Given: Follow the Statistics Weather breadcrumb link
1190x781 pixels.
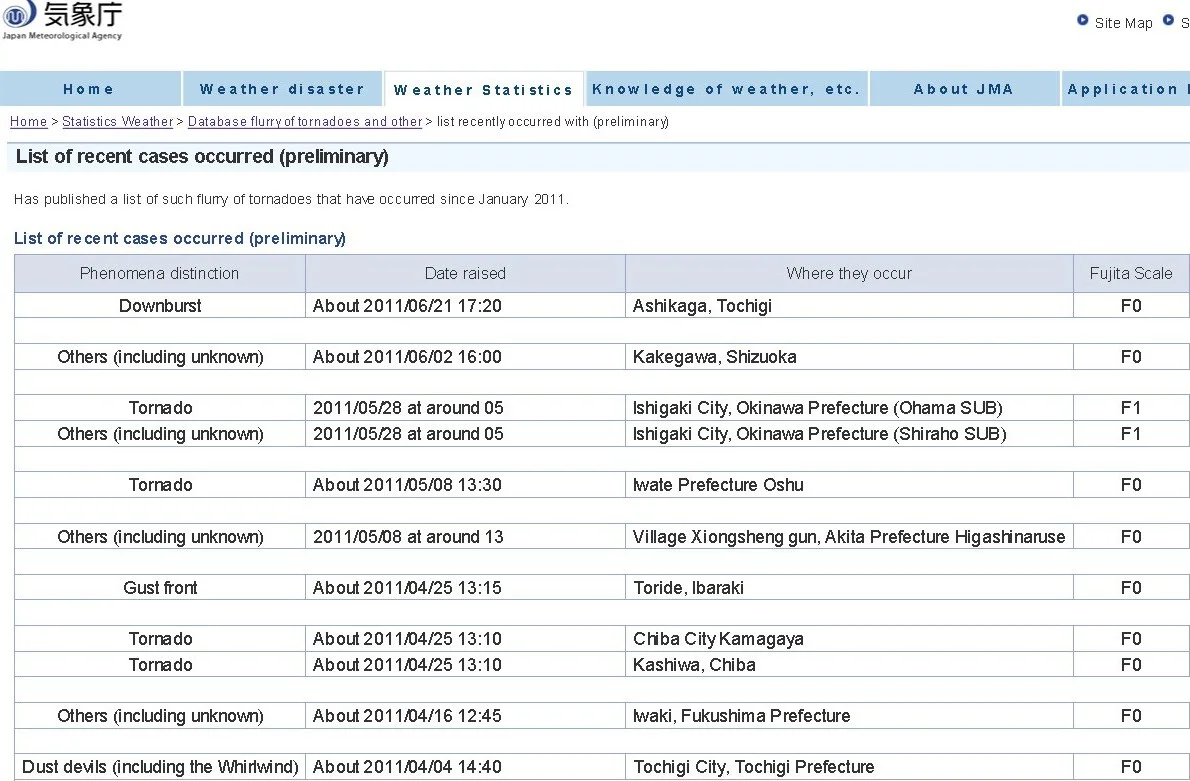Looking at the screenshot, I should point(118,121).
